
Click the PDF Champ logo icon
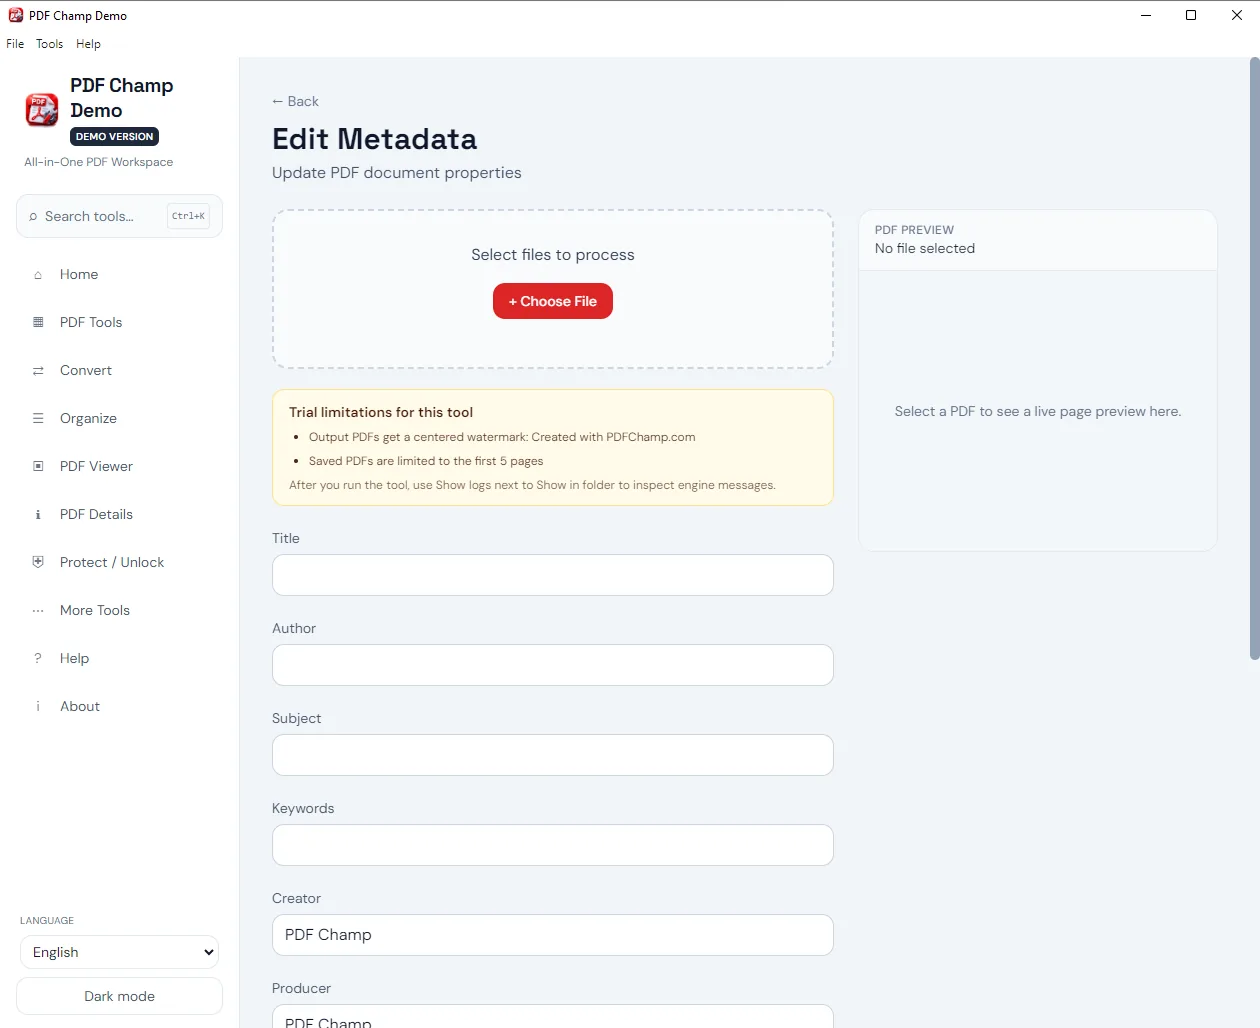point(42,110)
